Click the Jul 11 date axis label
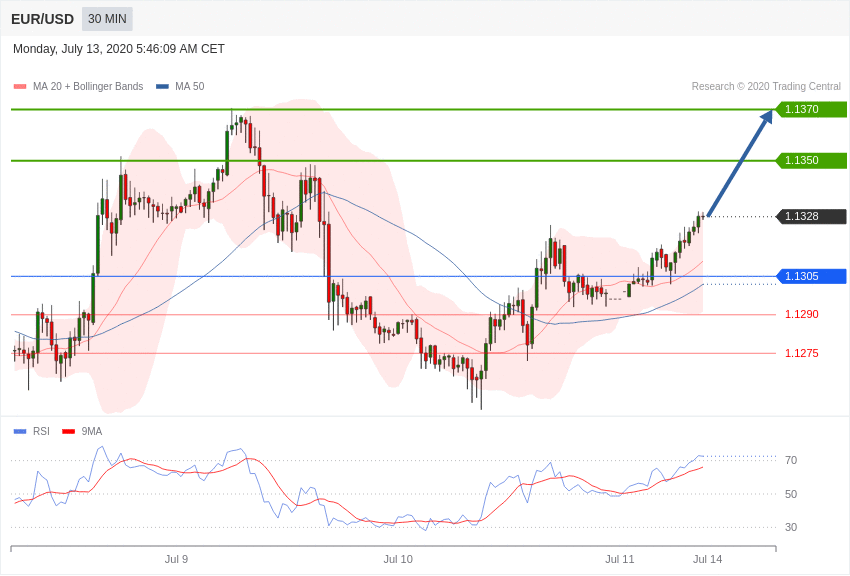The image size is (850, 576). click(620, 559)
